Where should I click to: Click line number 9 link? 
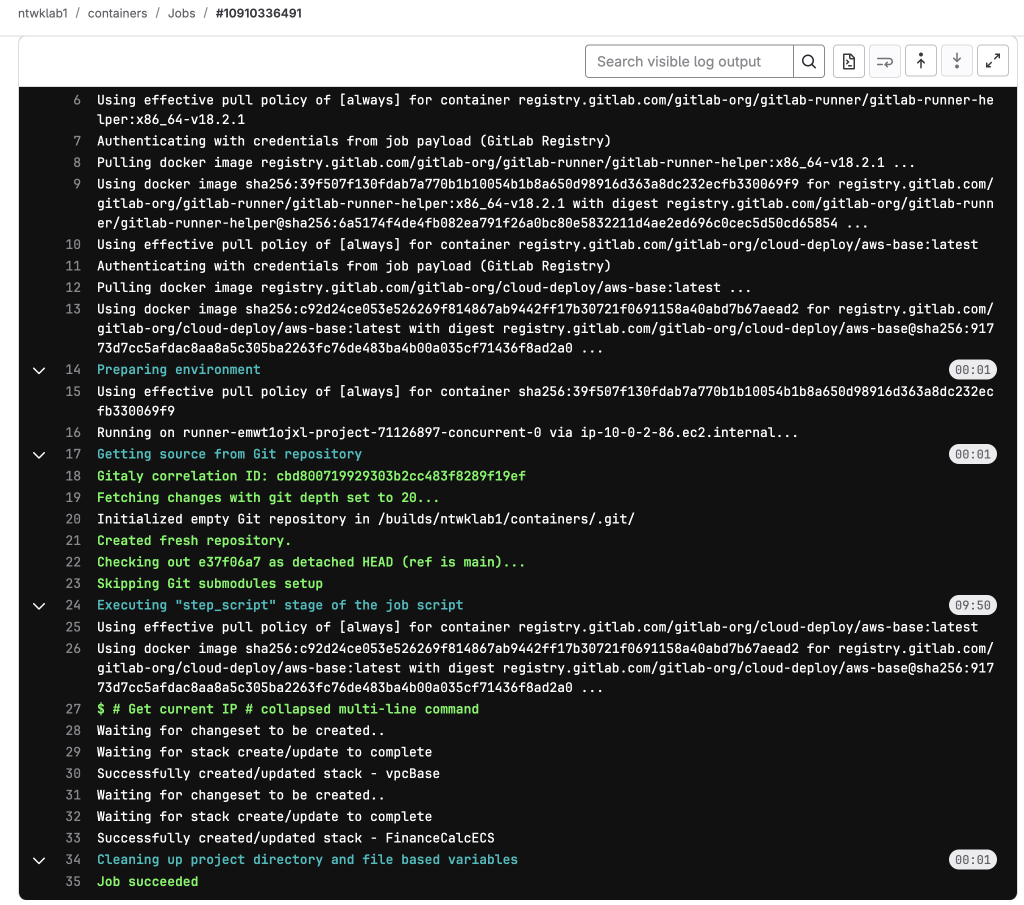click(77, 184)
